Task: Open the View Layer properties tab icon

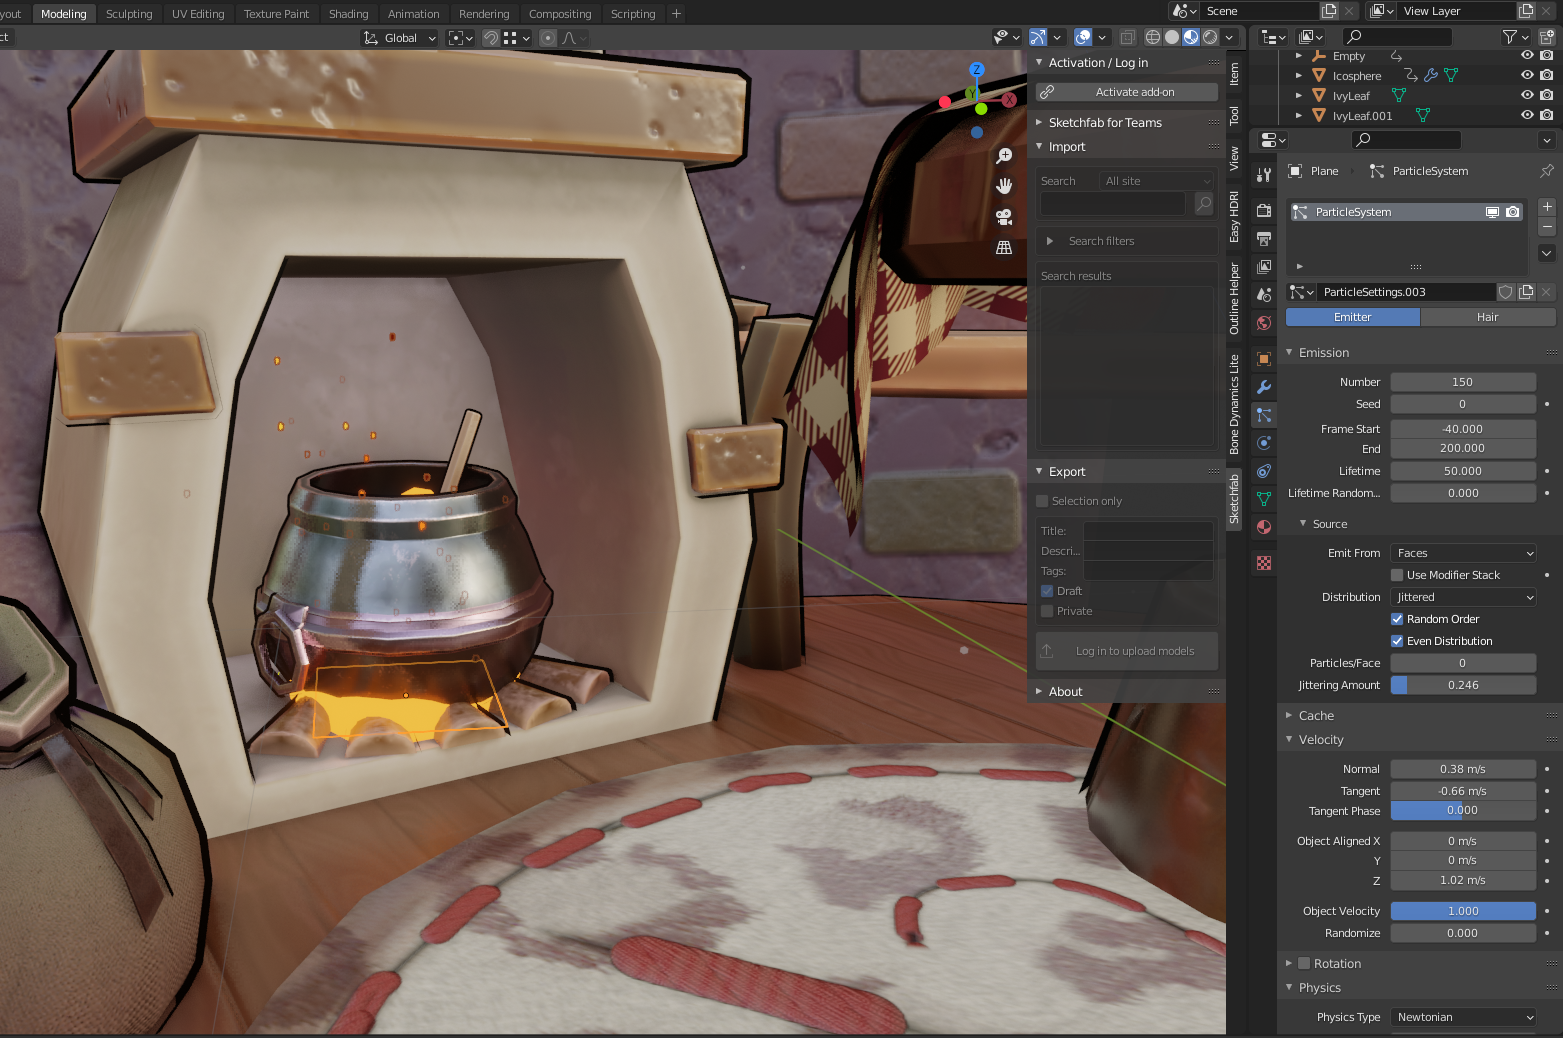Action: click(x=1264, y=267)
